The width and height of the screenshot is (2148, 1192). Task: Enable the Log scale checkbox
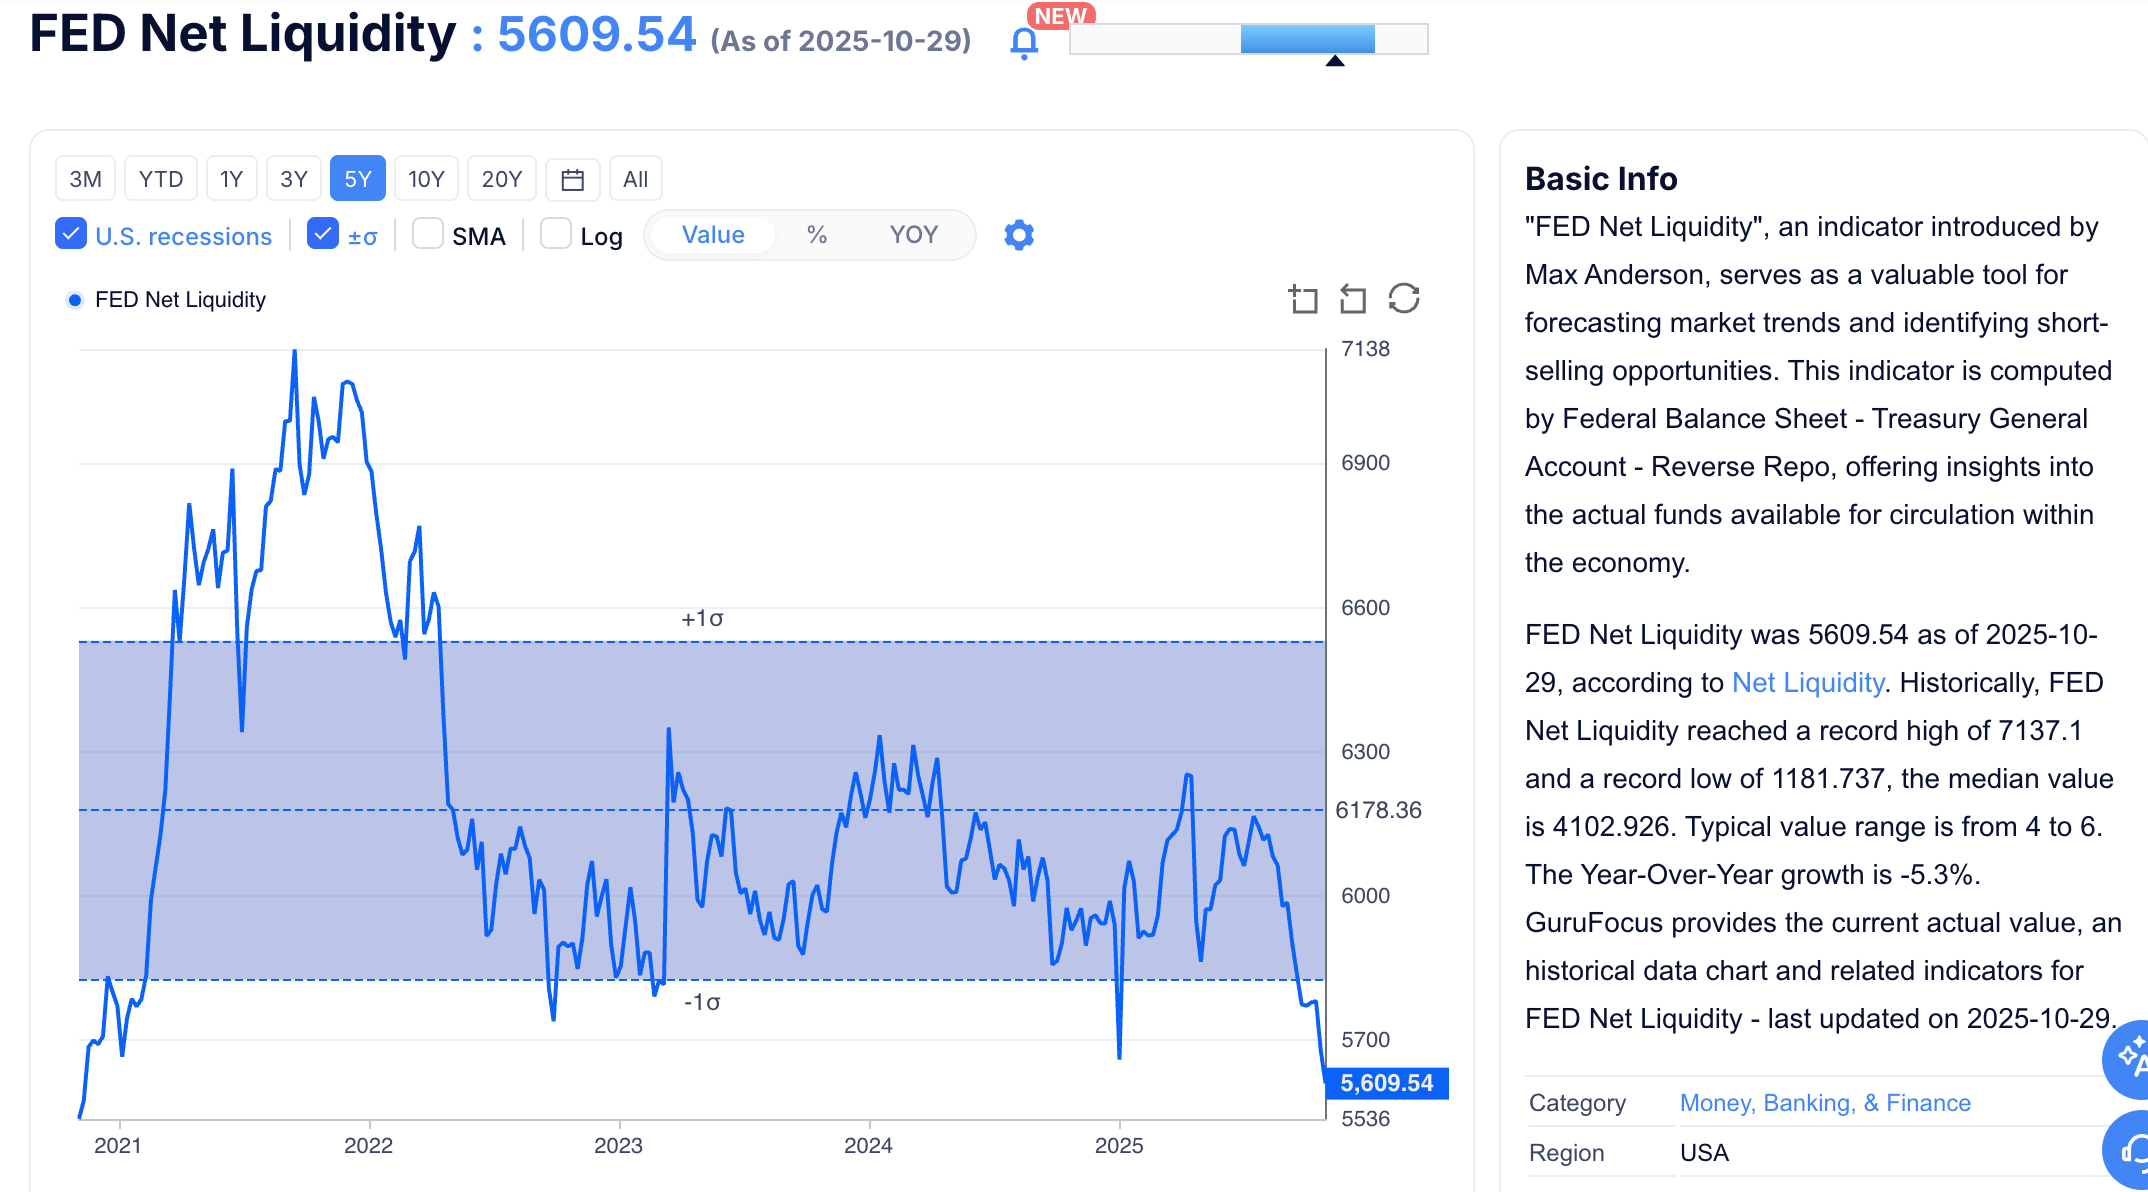[556, 234]
